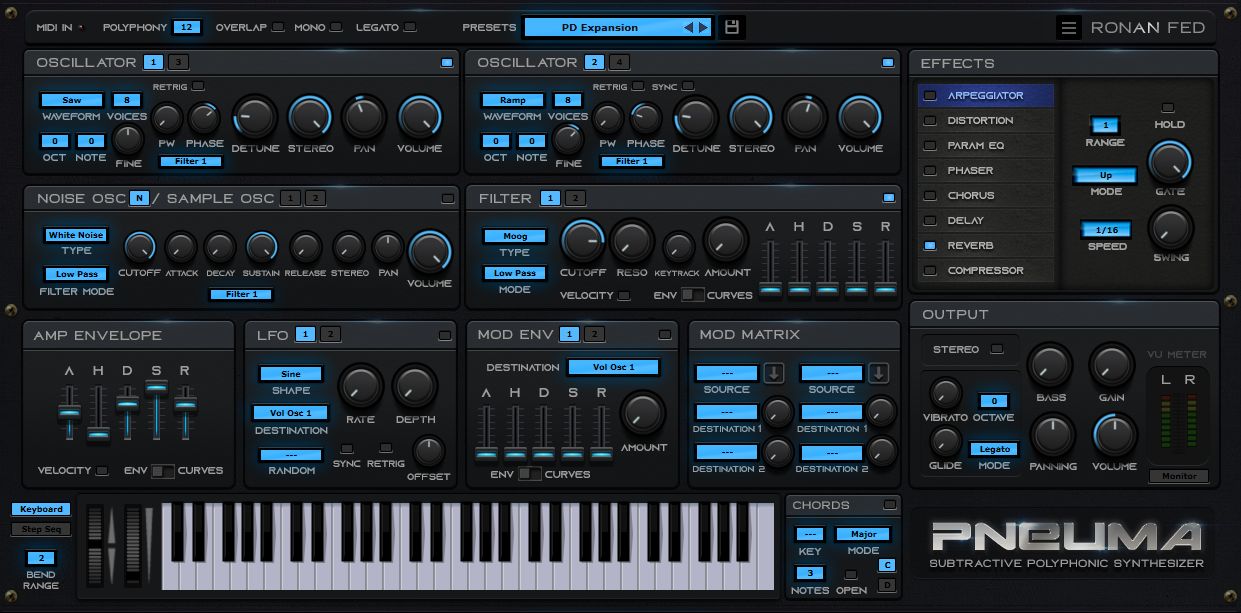This screenshot has height=613, width=1241.
Task: Toggle the Chords section power indicator
Action: pyautogui.click(x=888, y=505)
